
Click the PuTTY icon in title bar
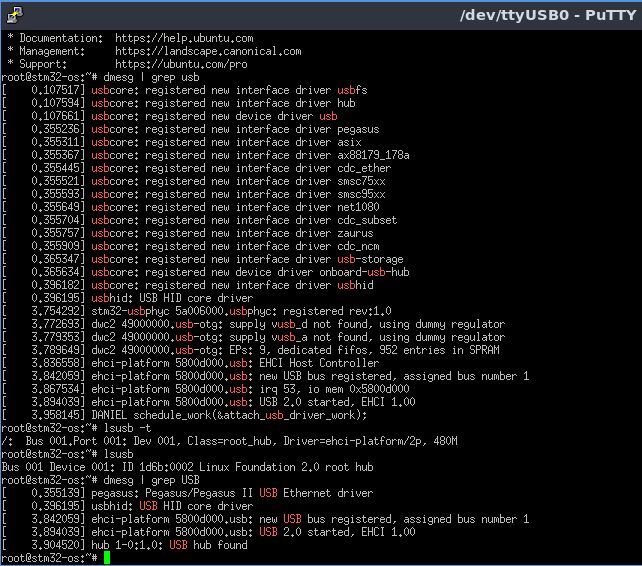[x=15, y=15]
